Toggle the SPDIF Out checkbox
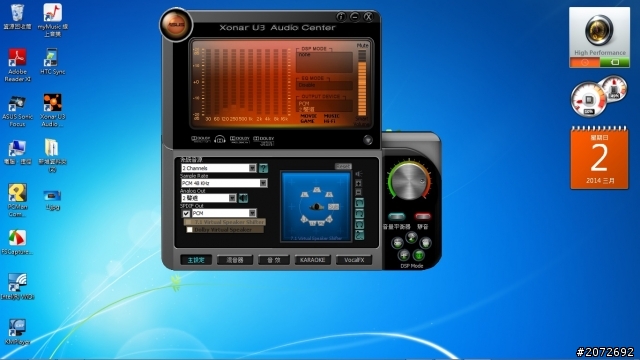This screenshot has width=640, height=360. pos(186,213)
